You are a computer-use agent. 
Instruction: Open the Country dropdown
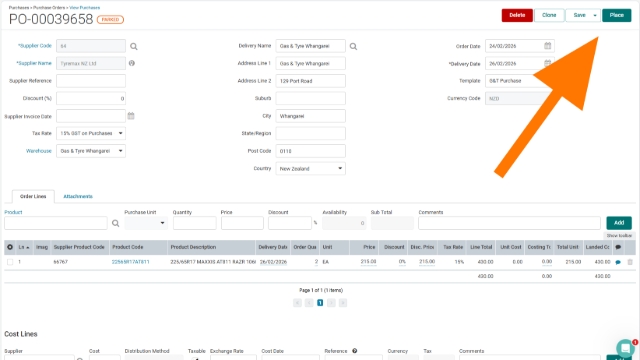310,169
